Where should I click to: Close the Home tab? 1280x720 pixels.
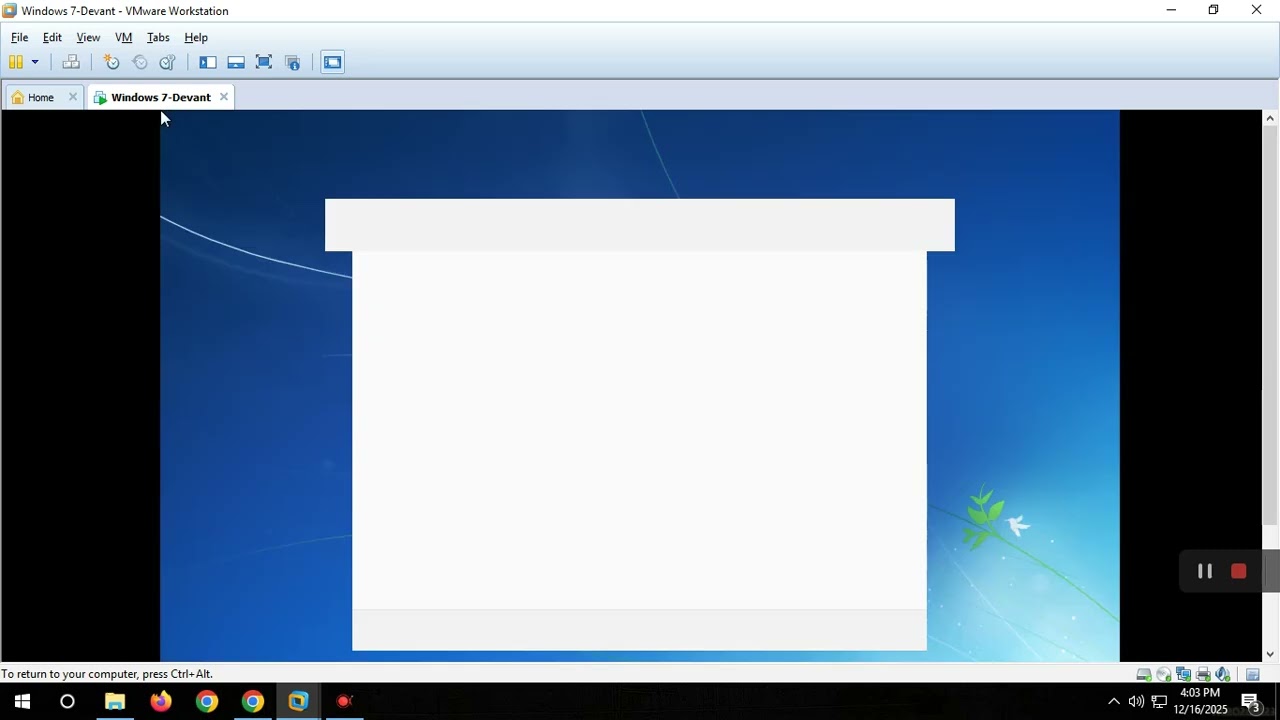tap(72, 97)
